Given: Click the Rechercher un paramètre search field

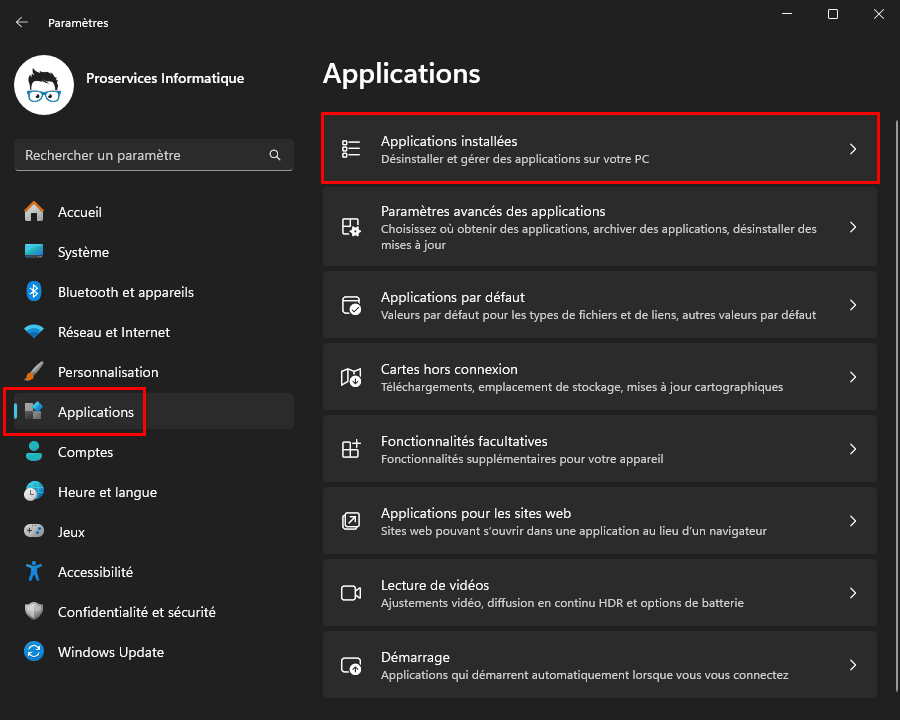Looking at the screenshot, I should (x=150, y=155).
